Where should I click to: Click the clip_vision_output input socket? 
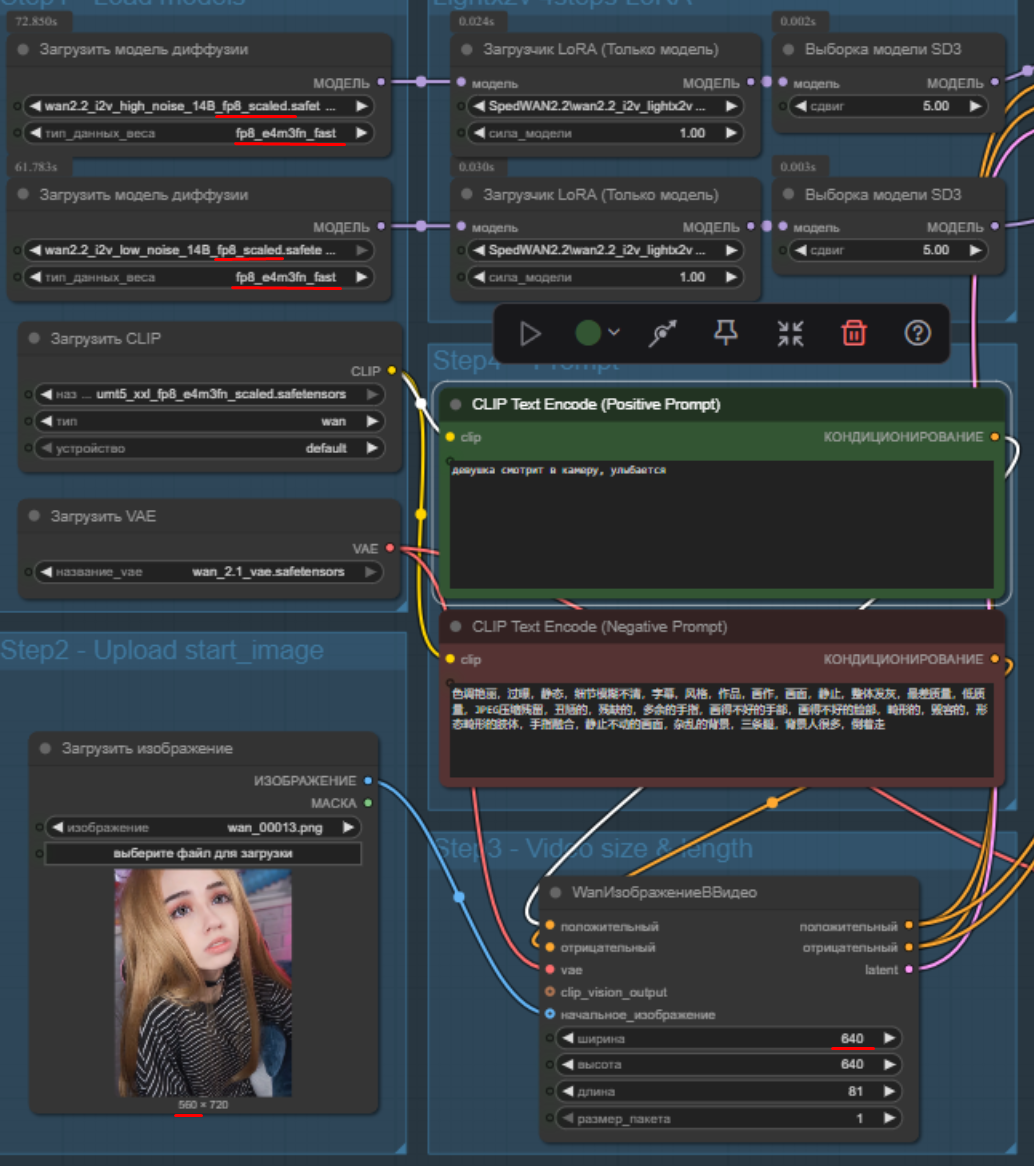pos(550,991)
